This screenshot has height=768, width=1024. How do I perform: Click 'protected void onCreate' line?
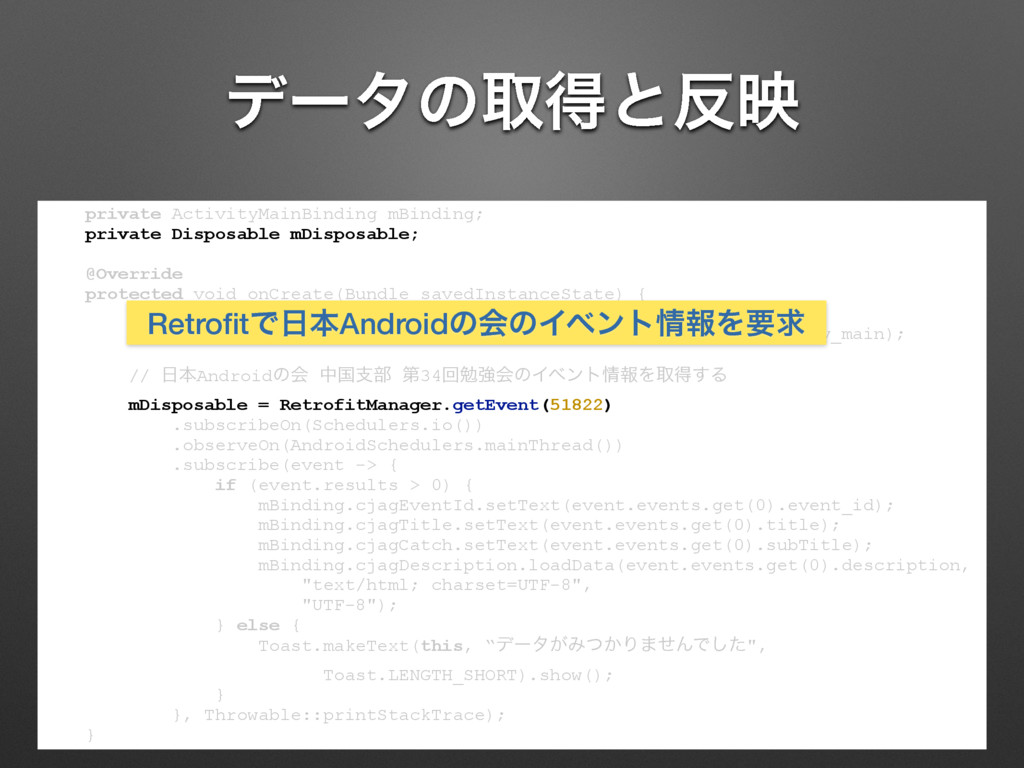365,294
